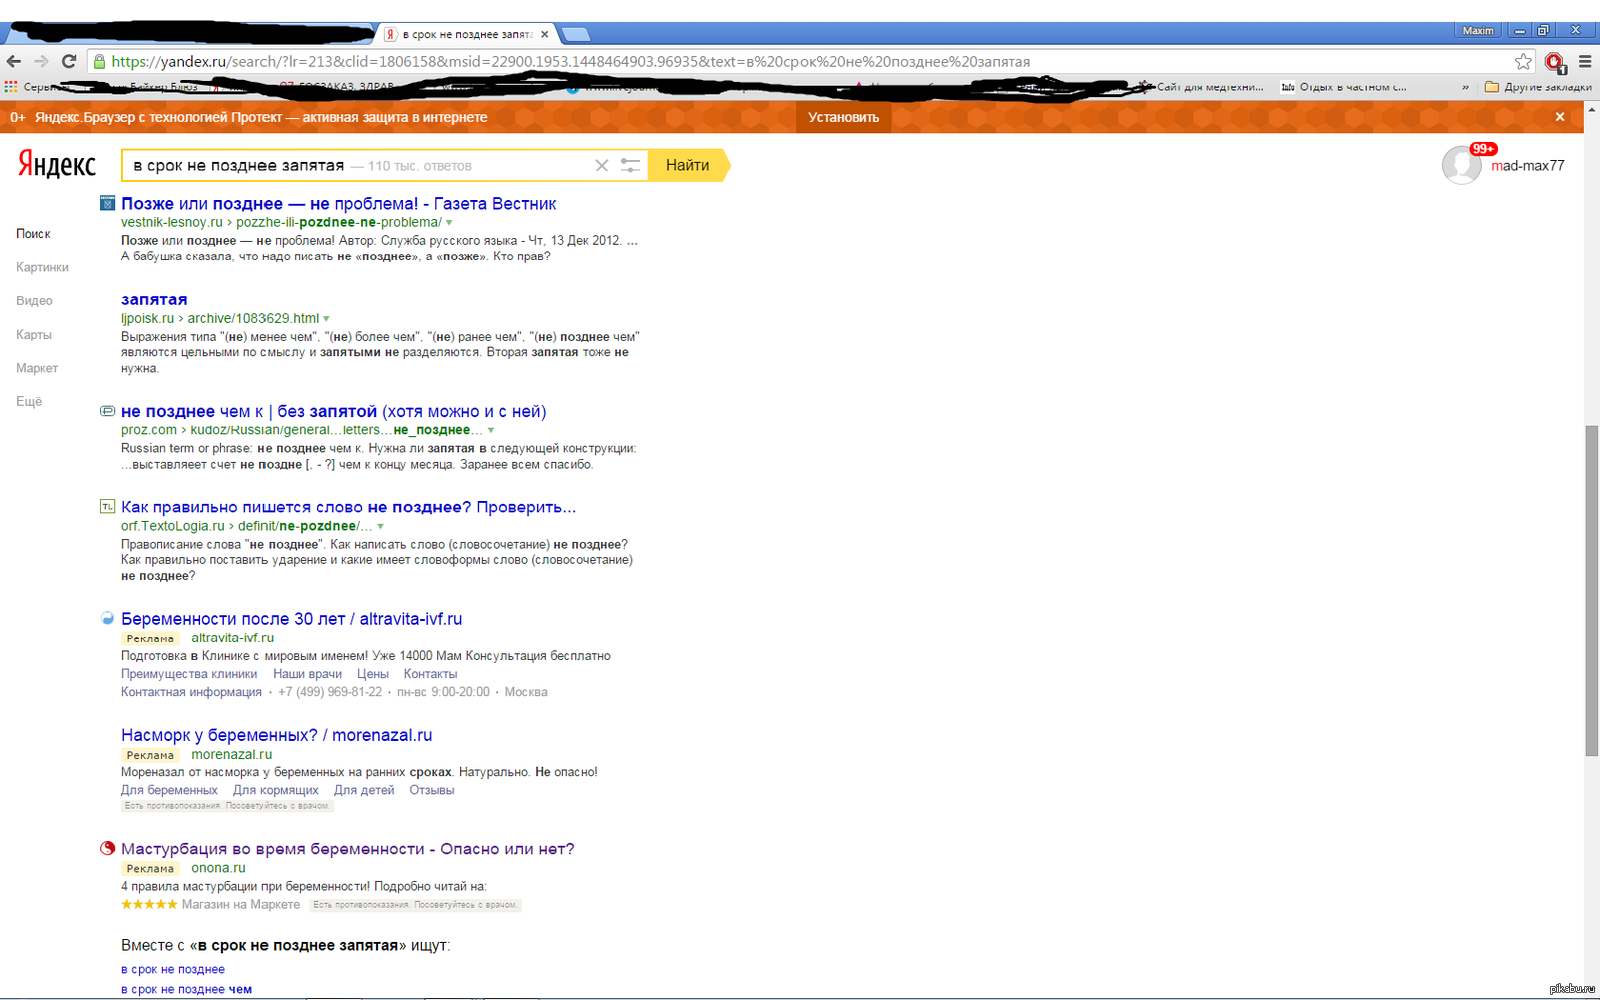Expand the arrow next to ljpoisk.ru result URL
Screen dimensions: 1600x1000
[x=326, y=319]
